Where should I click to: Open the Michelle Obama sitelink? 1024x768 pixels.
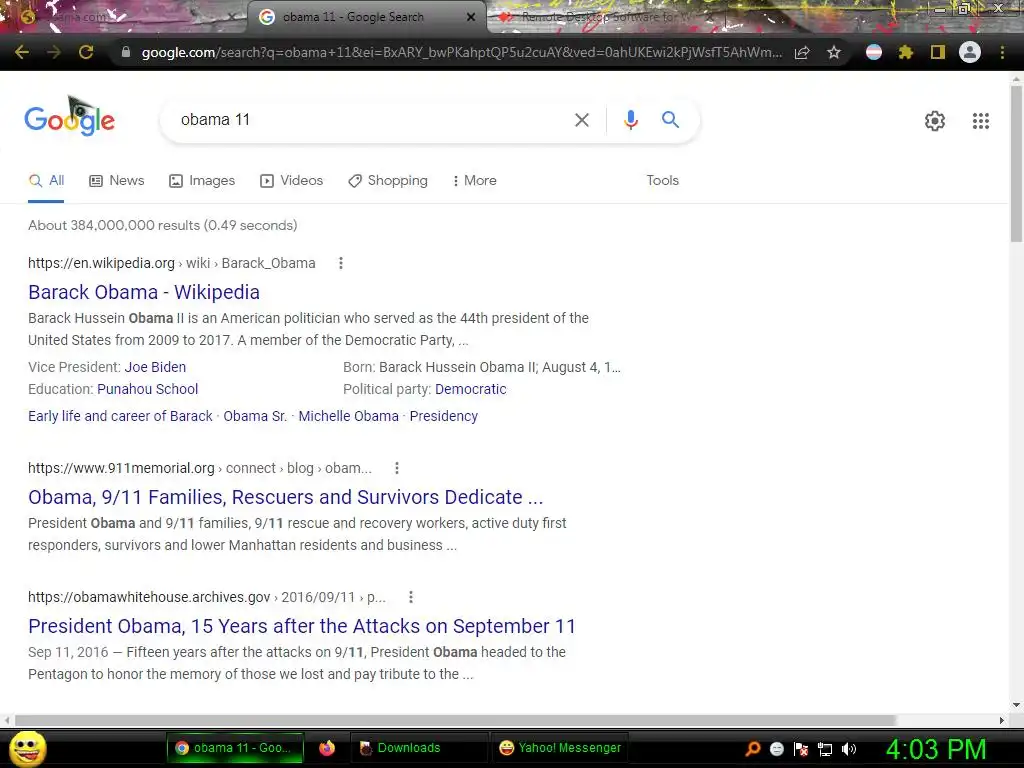[349, 416]
